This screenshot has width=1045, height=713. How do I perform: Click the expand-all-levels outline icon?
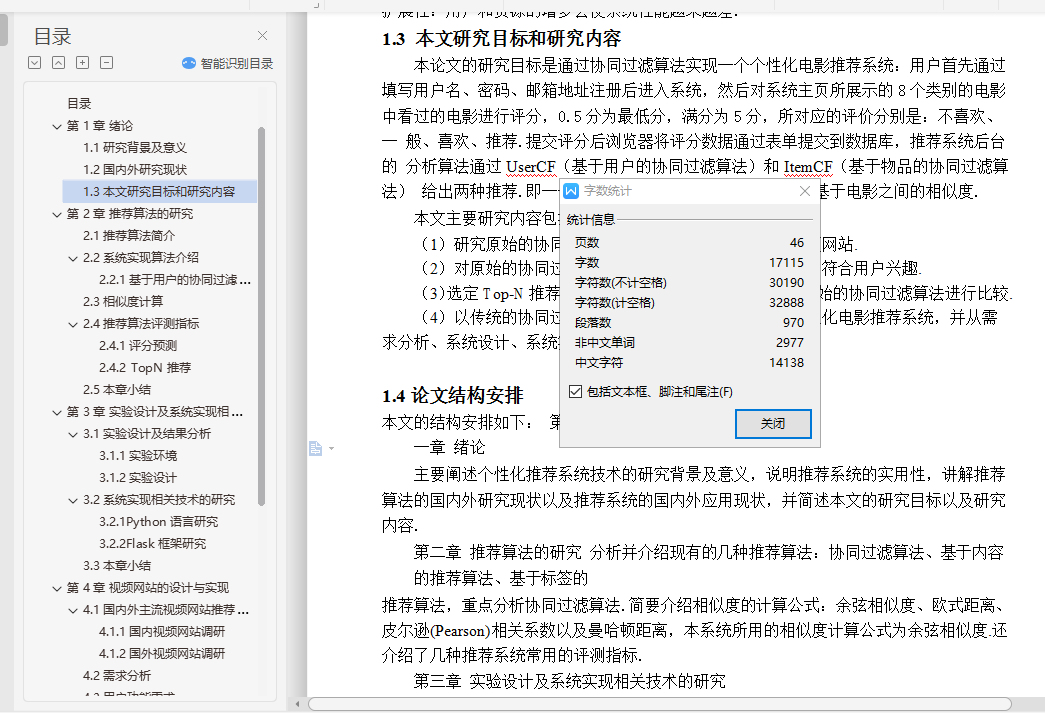(x=35, y=63)
